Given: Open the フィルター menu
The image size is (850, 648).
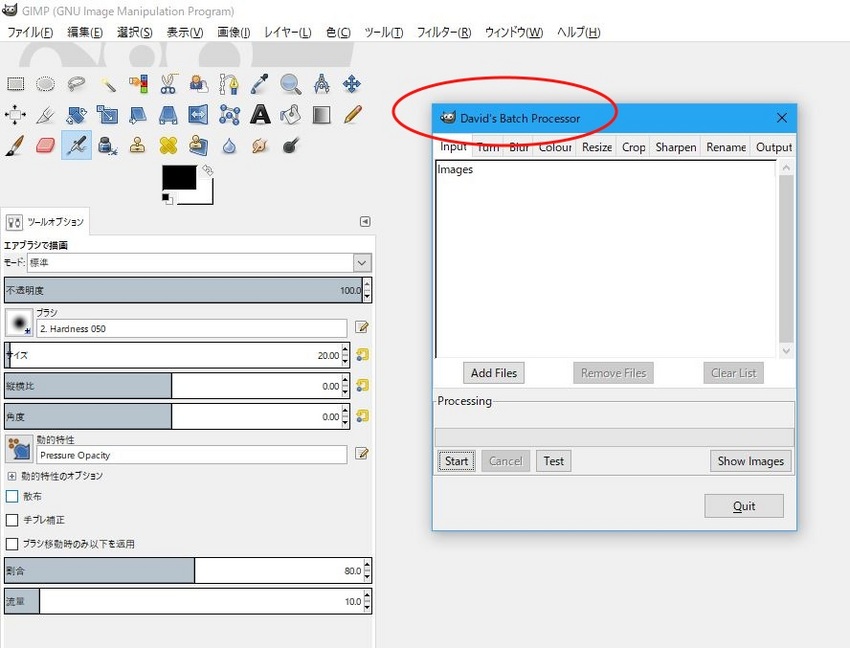Looking at the screenshot, I should pos(443,32).
